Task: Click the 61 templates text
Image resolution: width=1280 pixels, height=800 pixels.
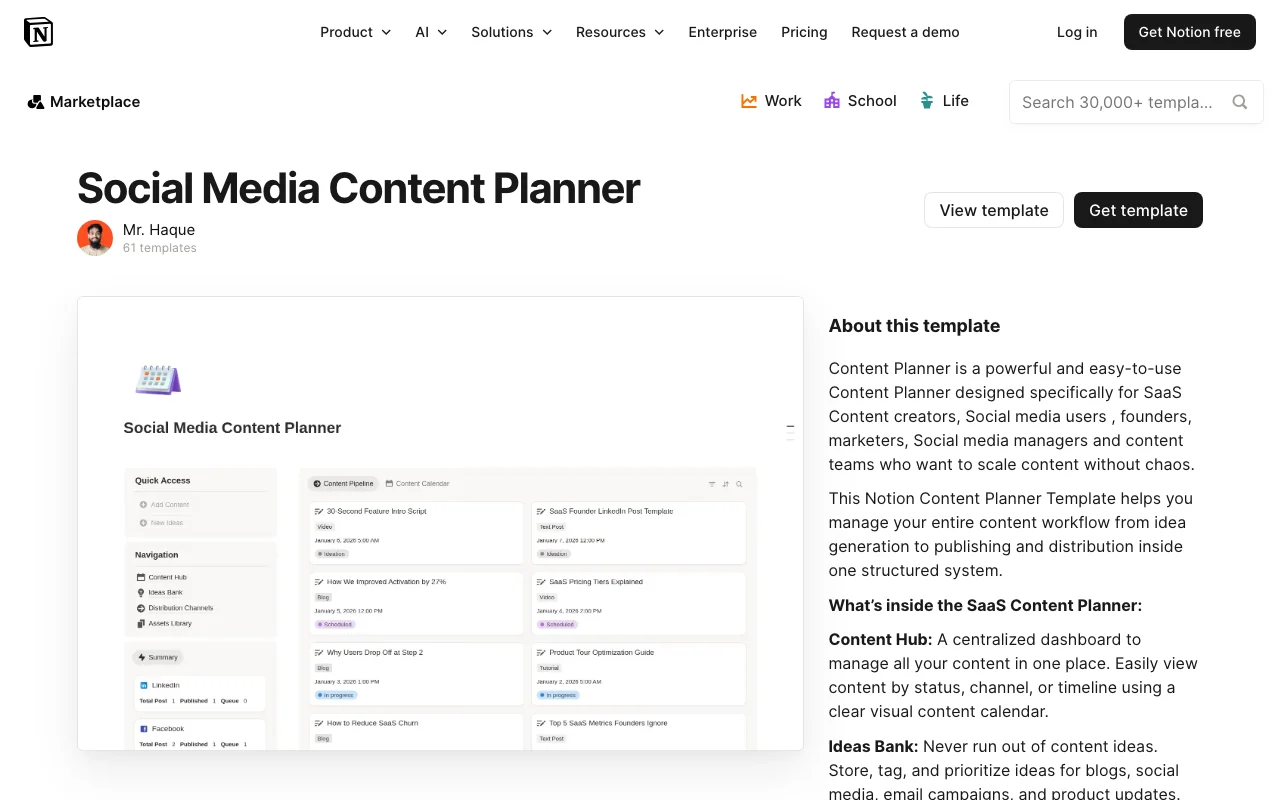Action: click(x=160, y=248)
